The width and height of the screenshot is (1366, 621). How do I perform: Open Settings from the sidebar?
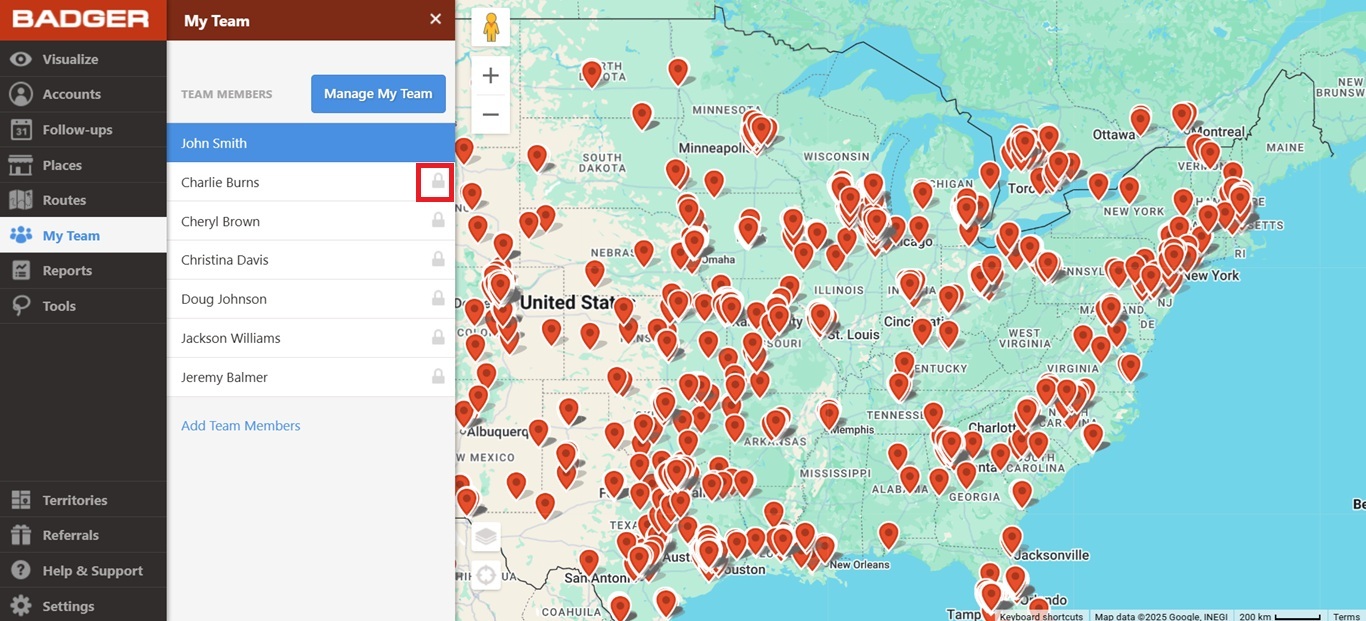68,606
